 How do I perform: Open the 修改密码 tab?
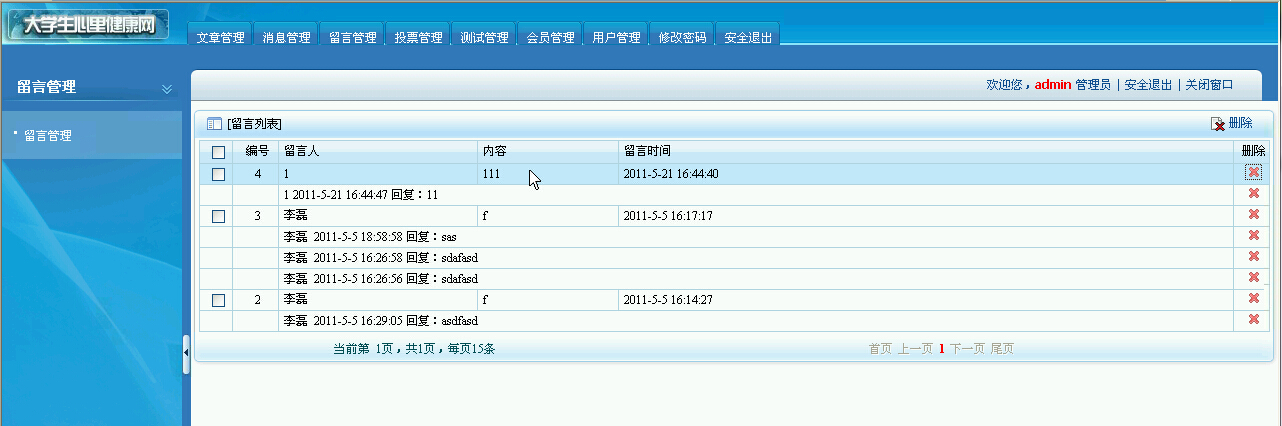682,37
